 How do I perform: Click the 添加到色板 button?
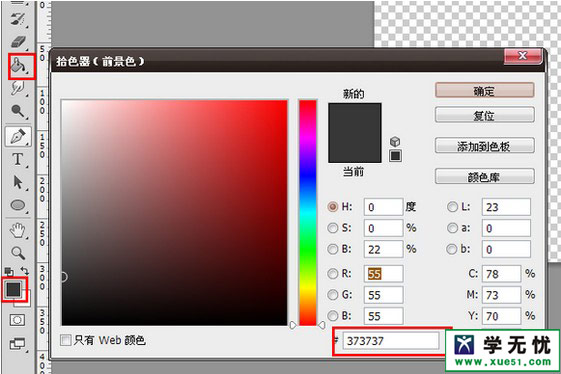pos(484,146)
